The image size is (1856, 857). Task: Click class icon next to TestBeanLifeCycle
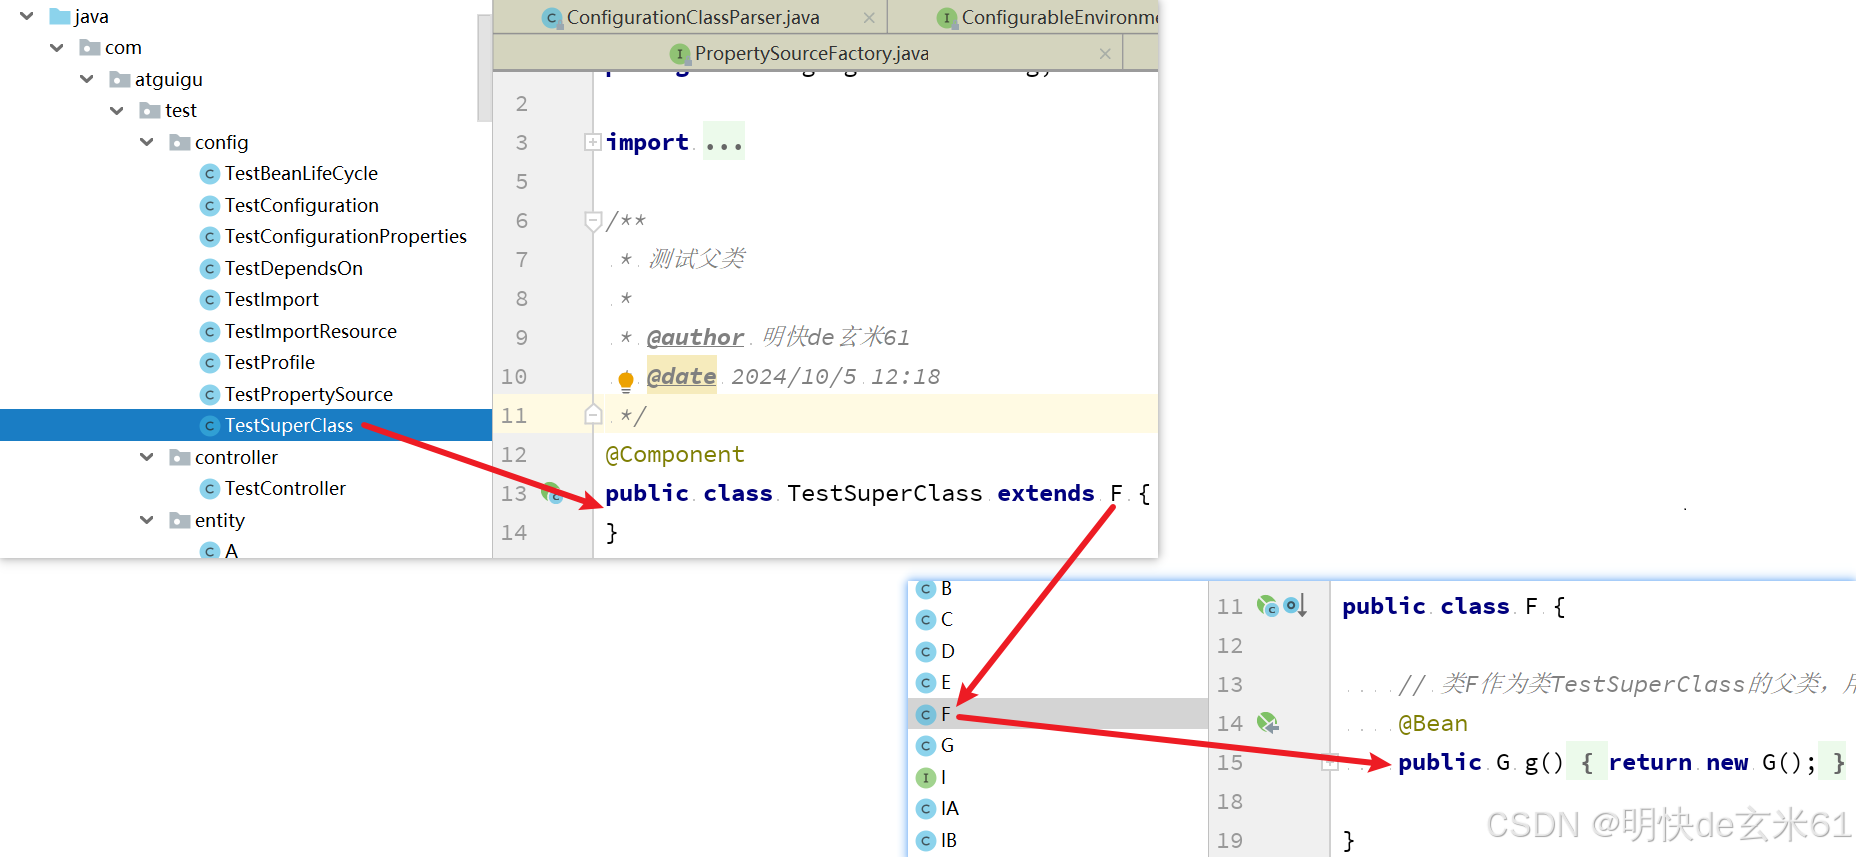[x=210, y=174]
